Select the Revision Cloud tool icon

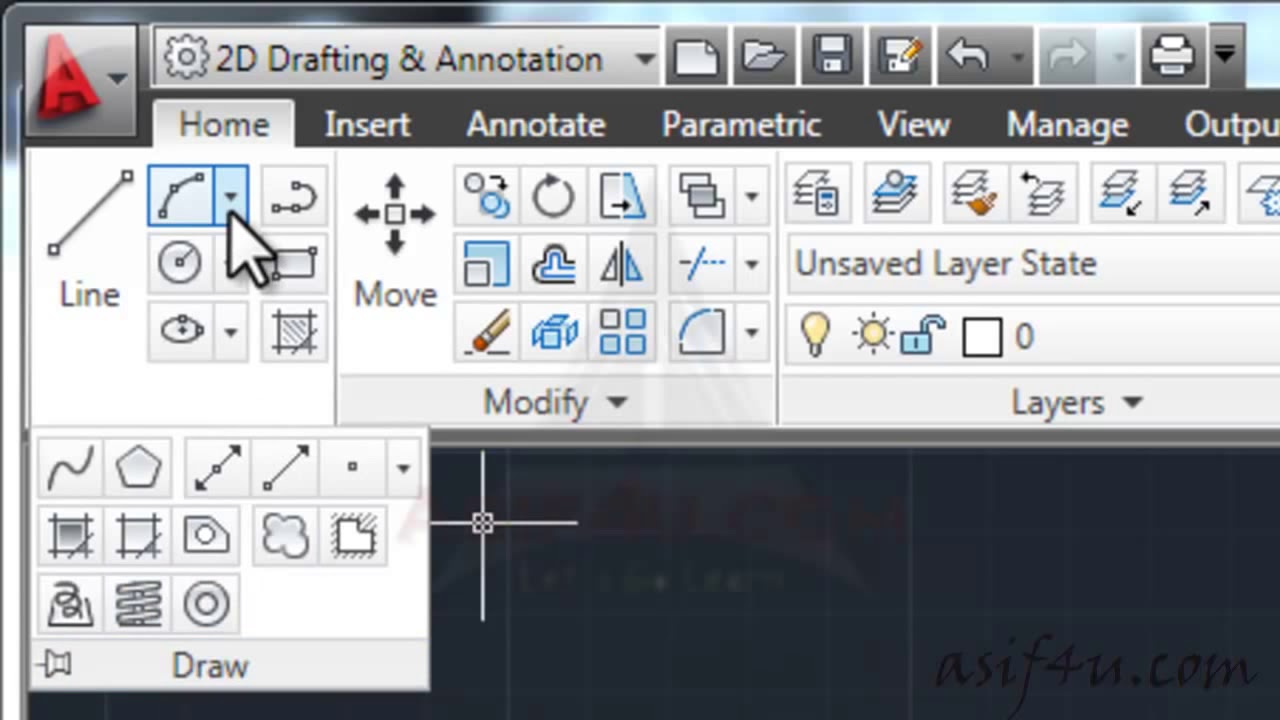(285, 535)
